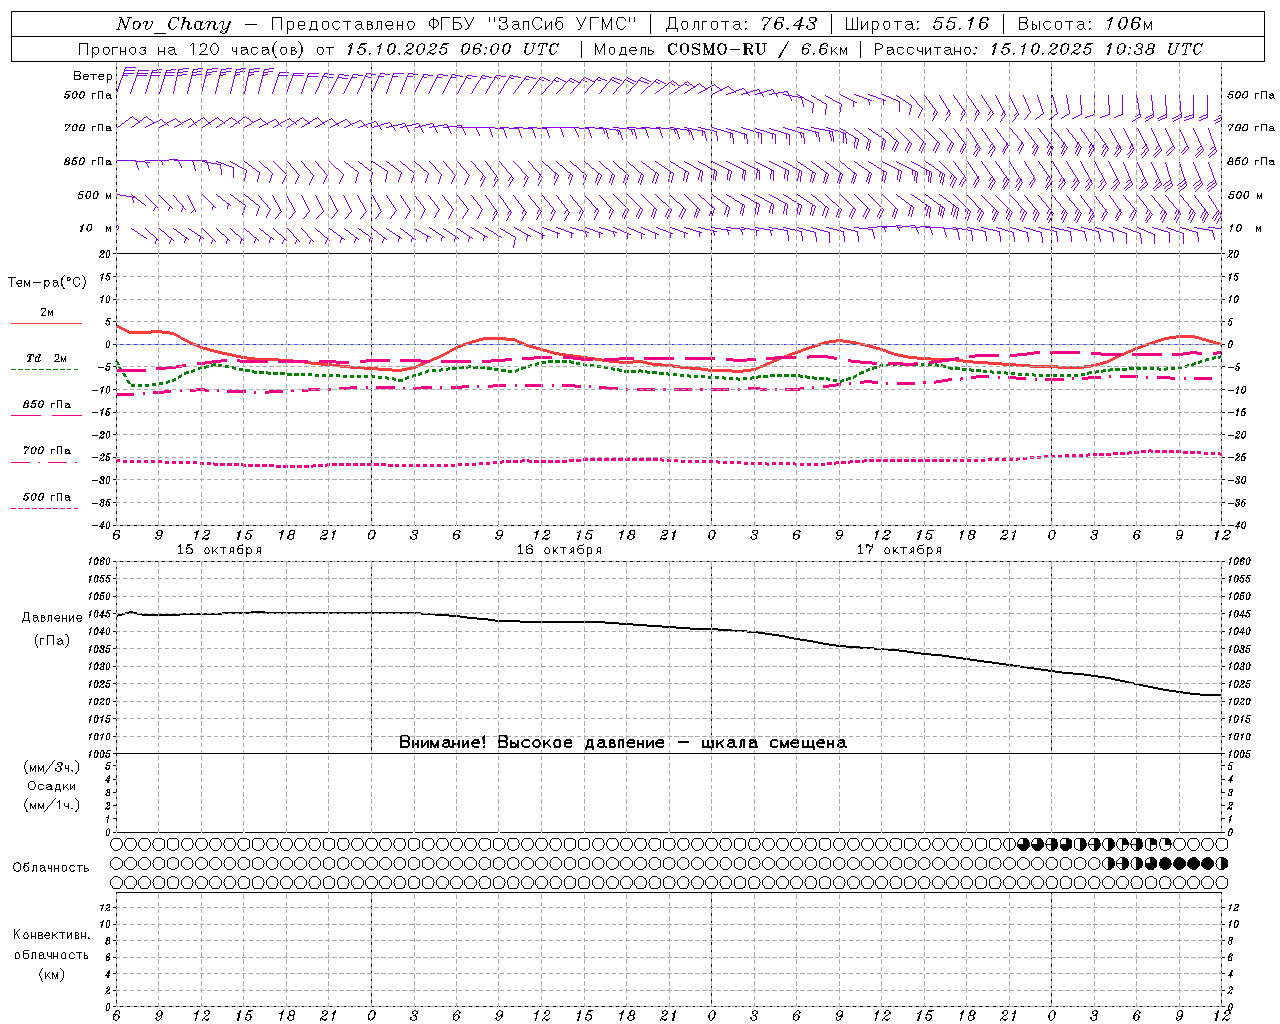Click the Td 2м dew point legend entry

[47, 358]
